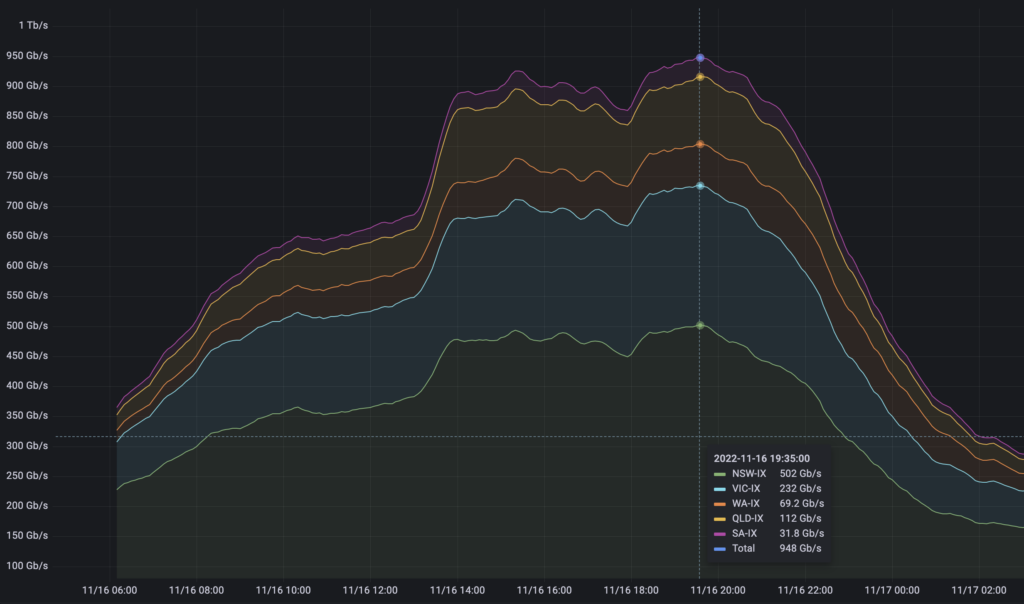1024x604 pixels.
Task: Click the green NSW-IX color swatch
Action: pyautogui.click(x=719, y=474)
